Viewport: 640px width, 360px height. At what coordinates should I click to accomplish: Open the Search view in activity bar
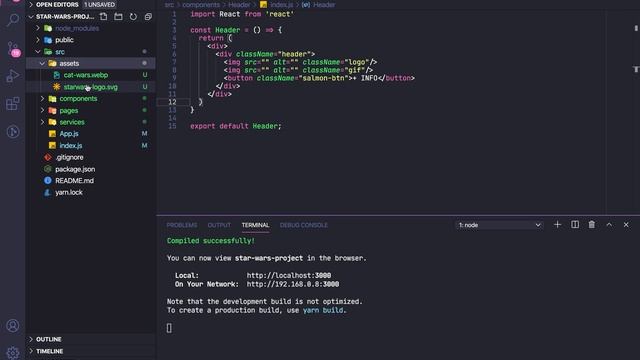tap(13, 20)
